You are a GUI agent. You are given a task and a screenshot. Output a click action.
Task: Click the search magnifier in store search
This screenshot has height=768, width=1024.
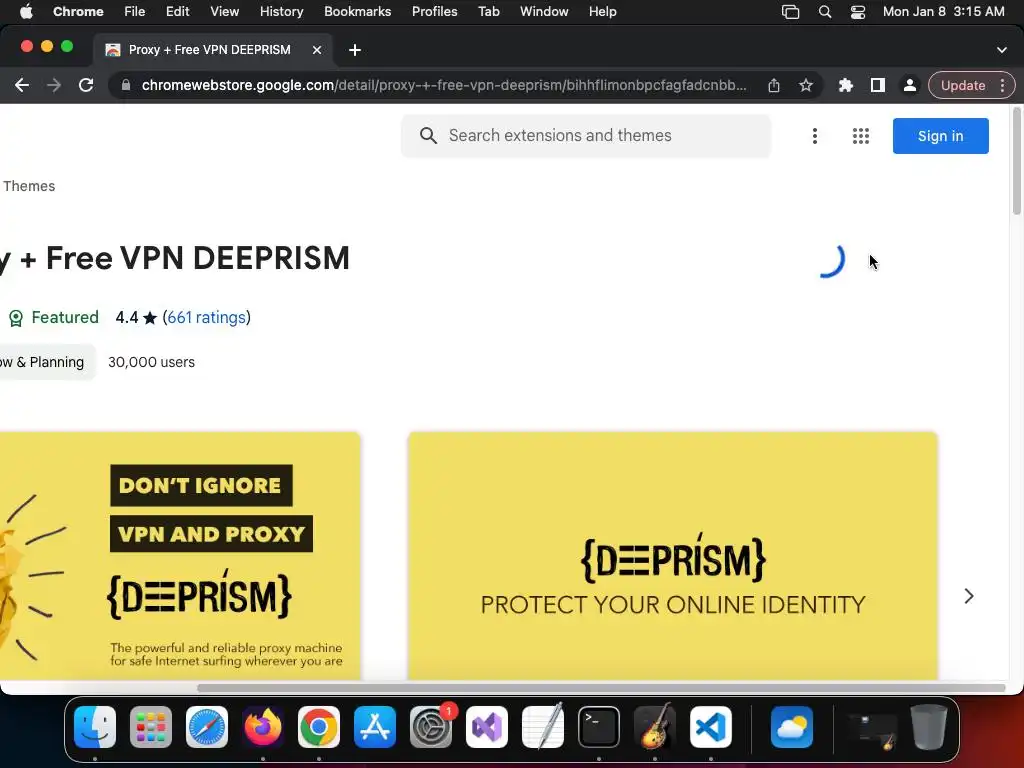(x=428, y=136)
